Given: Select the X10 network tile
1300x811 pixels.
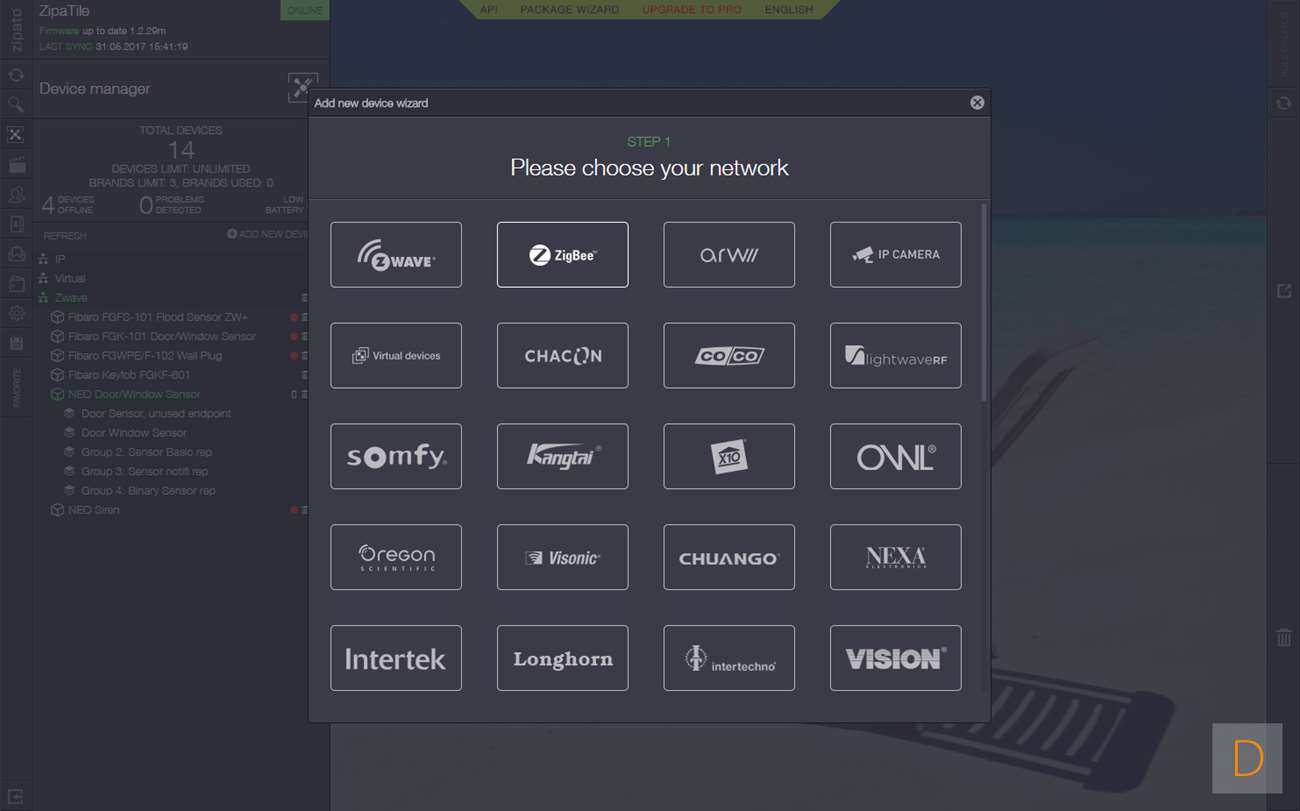Looking at the screenshot, I should 729,457.
